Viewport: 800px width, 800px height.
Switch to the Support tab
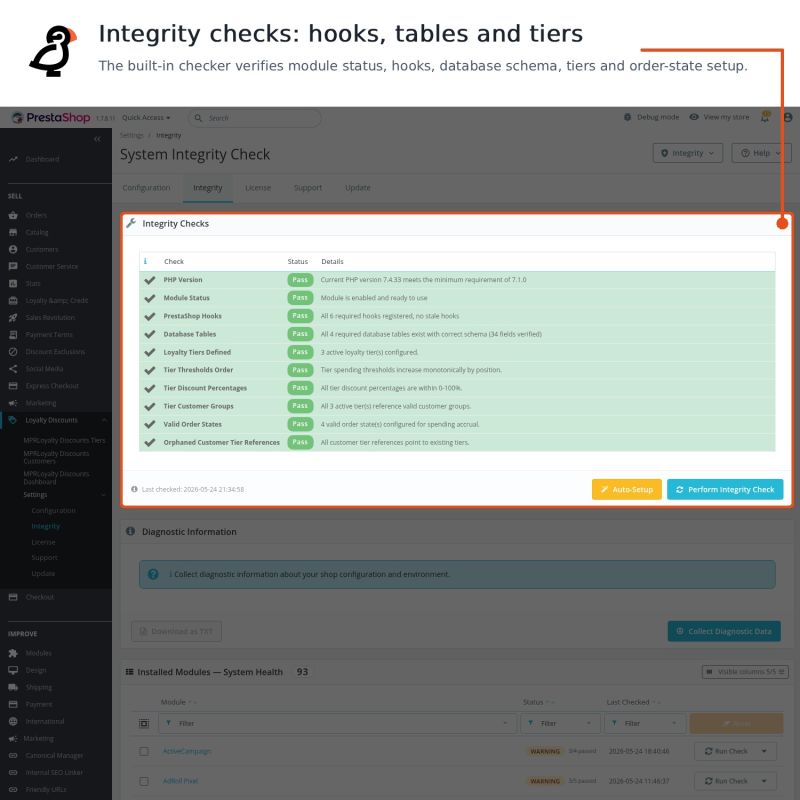[x=308, y=188]
